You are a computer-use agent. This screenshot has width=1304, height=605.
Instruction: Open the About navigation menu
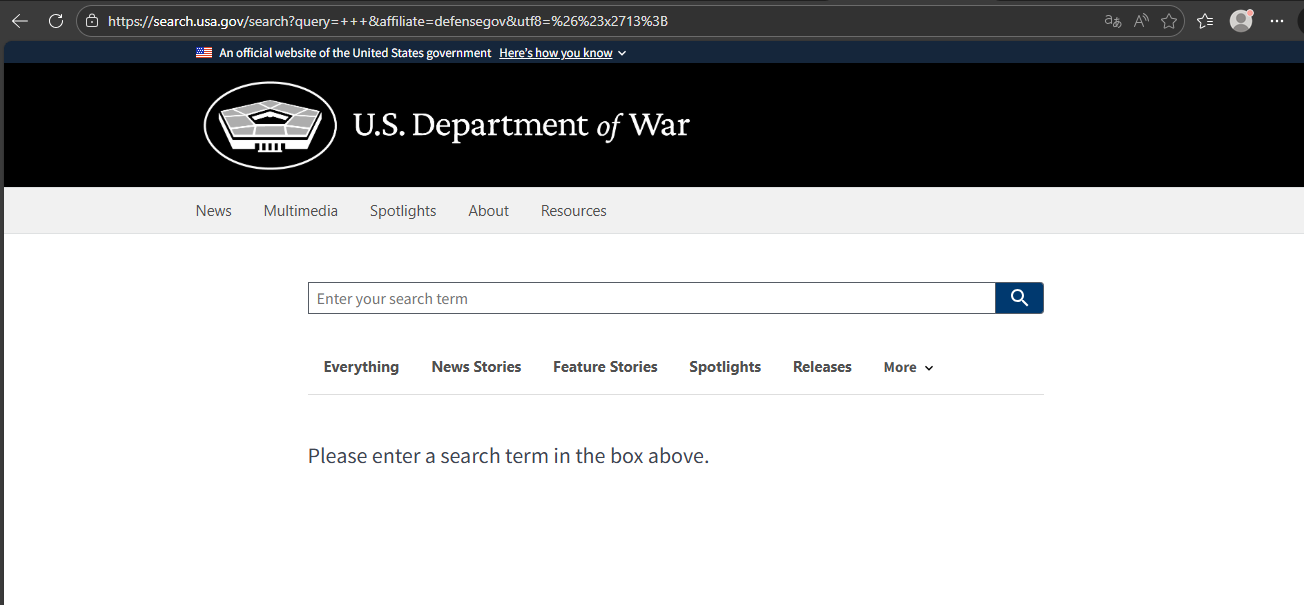pyautogui.click(x=489, y=211)
